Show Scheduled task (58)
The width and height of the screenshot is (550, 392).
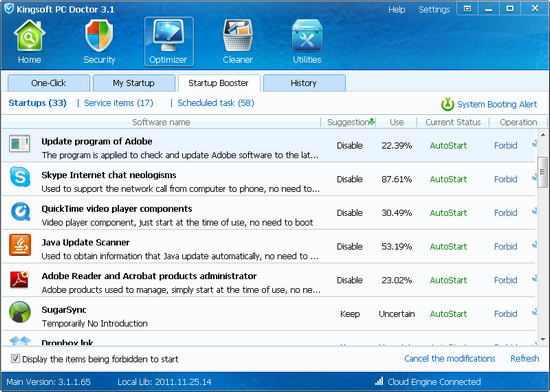216,103
